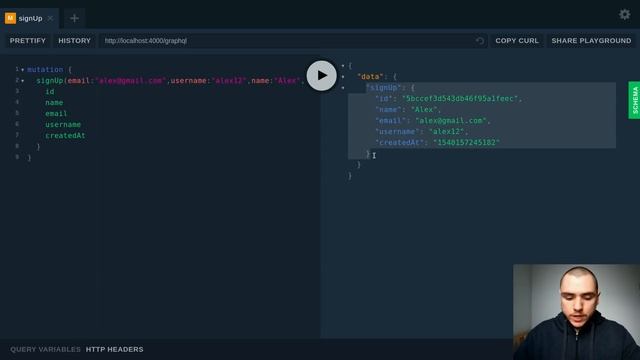Click the 'id' field in query
Image resolution: width=640 pixels, height=360 pixels.
click(50, 92)
